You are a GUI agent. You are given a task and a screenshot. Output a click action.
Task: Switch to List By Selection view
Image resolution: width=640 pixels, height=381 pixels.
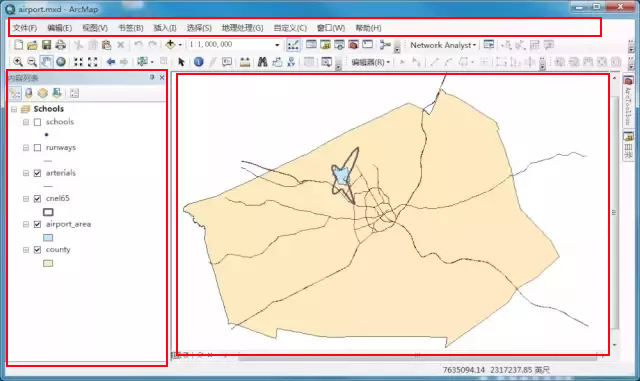57,94
